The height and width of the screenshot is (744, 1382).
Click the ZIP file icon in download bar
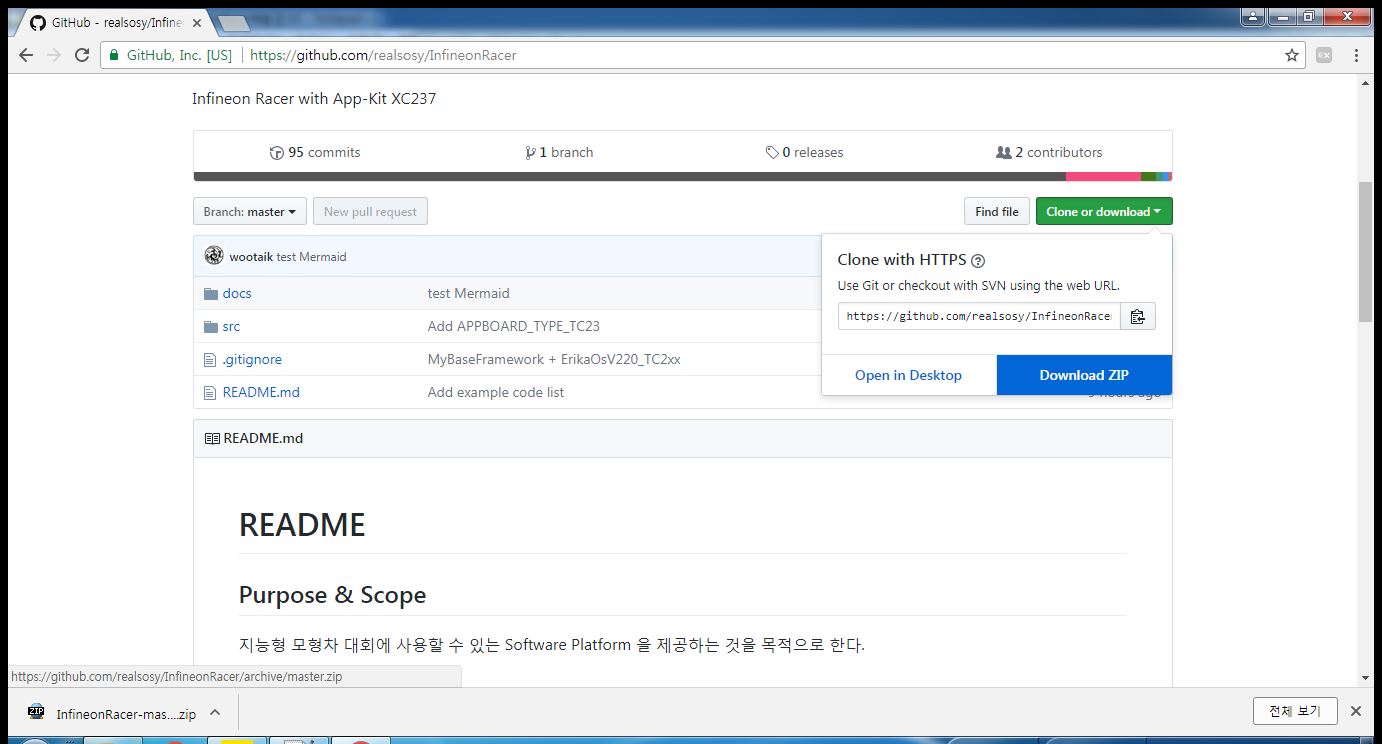coord(36,712)
